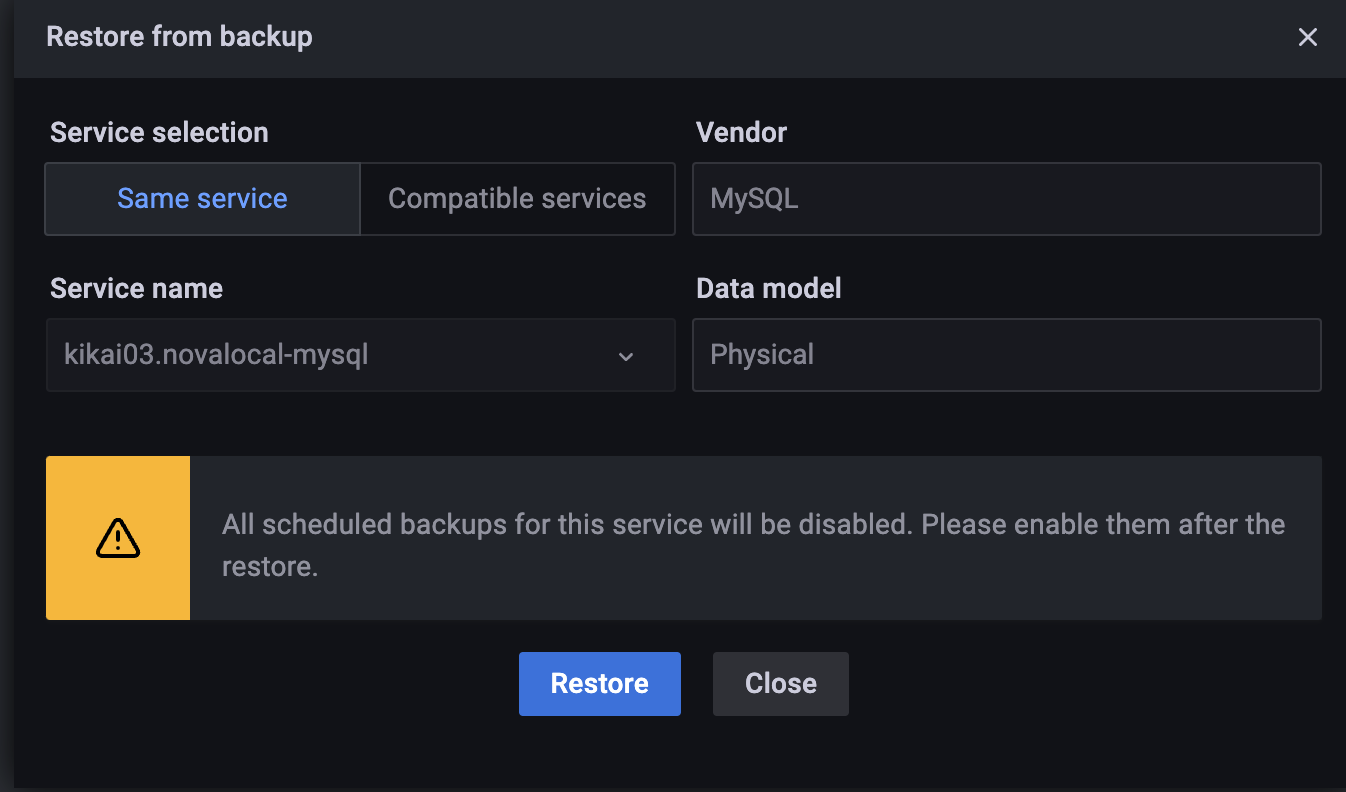Cancel using the grey Close button

coord(781,684)
